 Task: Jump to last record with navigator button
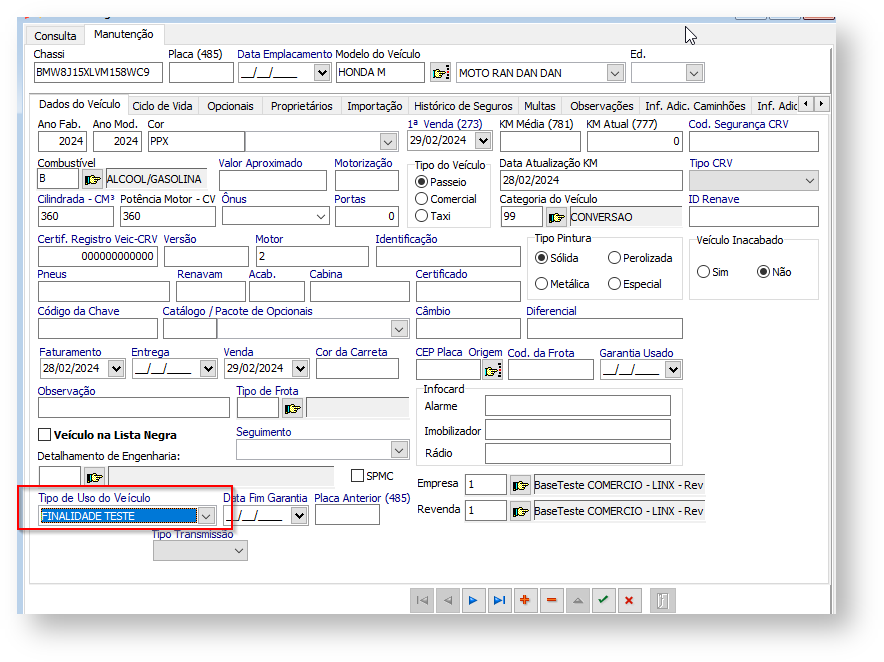click(x=499, y=600)
